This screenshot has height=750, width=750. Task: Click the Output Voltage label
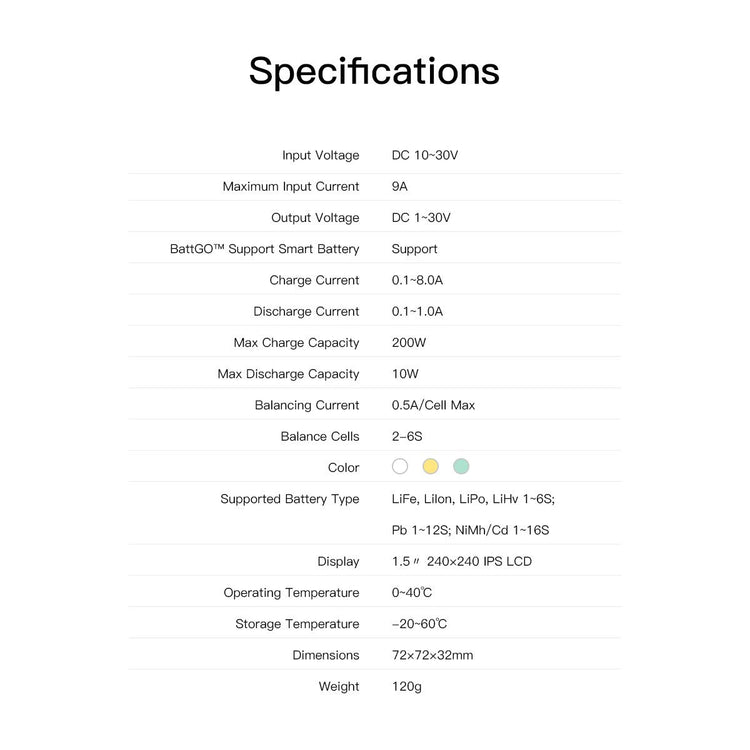coord(315,217)
